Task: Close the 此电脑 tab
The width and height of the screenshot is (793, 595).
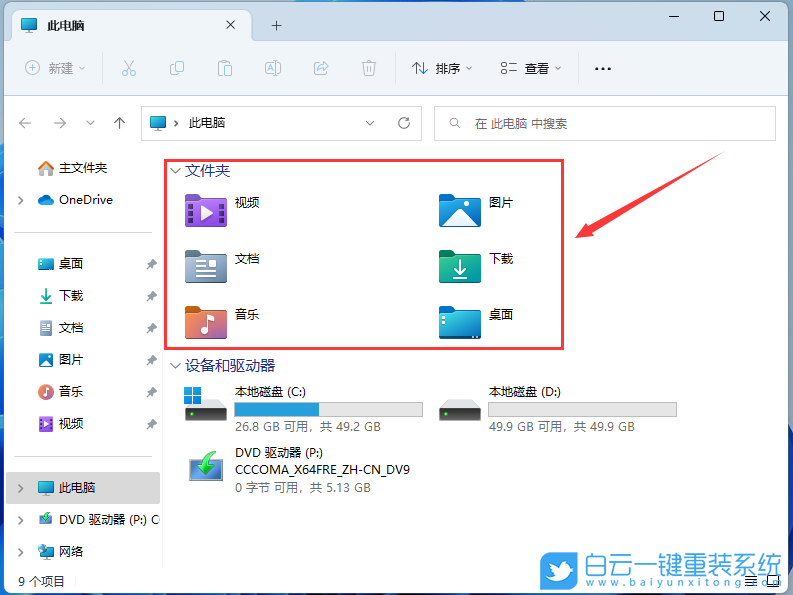Action: 230,25
